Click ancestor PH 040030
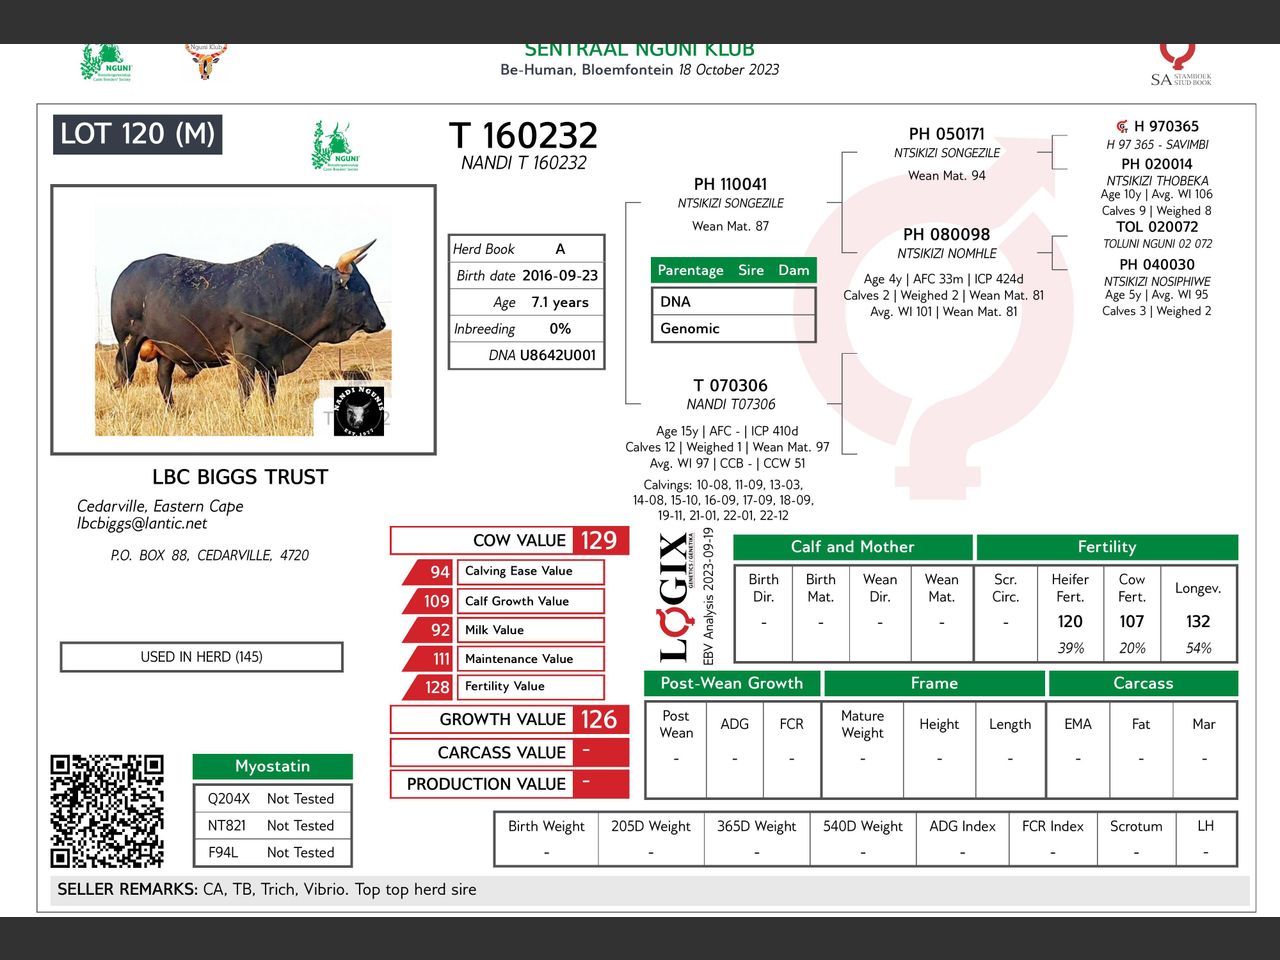Viewport: 1280px width, 960px height. [x=1157, y=265]
